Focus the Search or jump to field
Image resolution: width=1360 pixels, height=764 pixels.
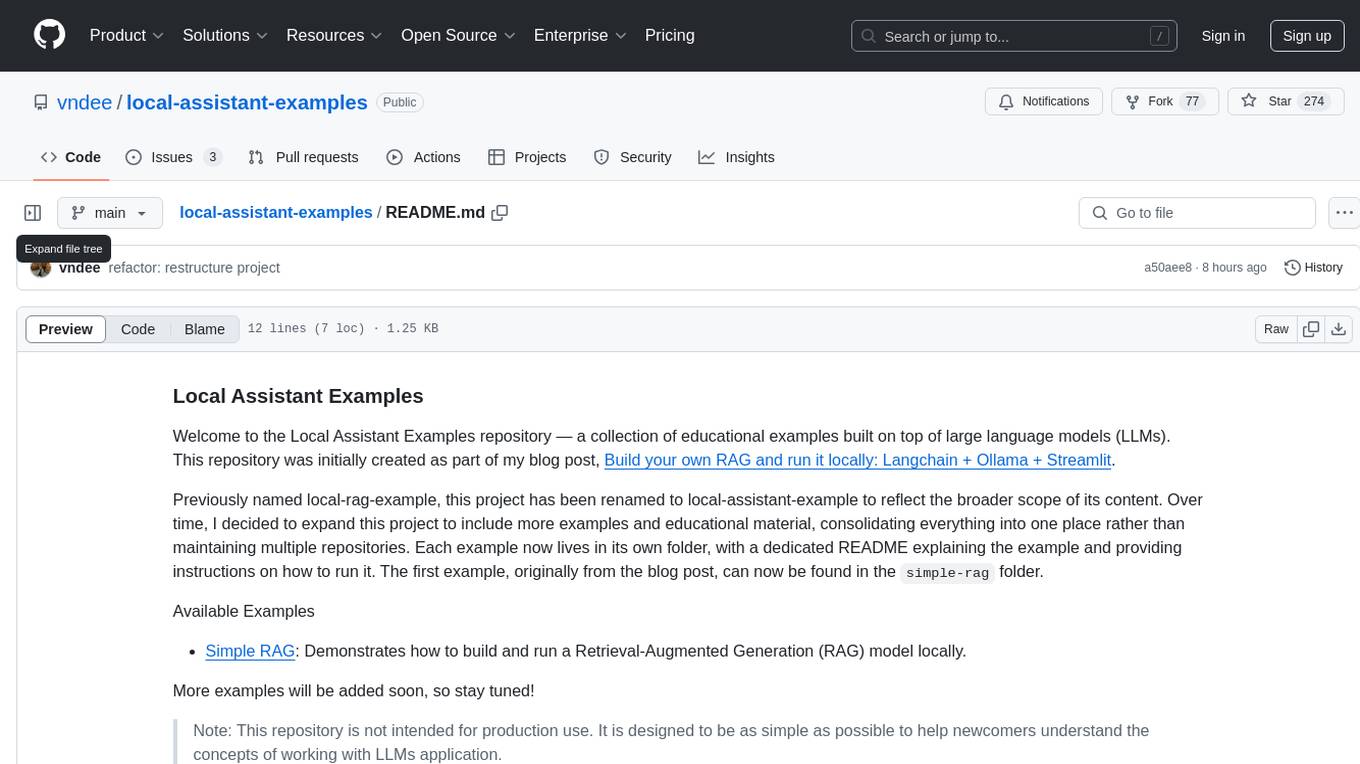point(1015,36)
